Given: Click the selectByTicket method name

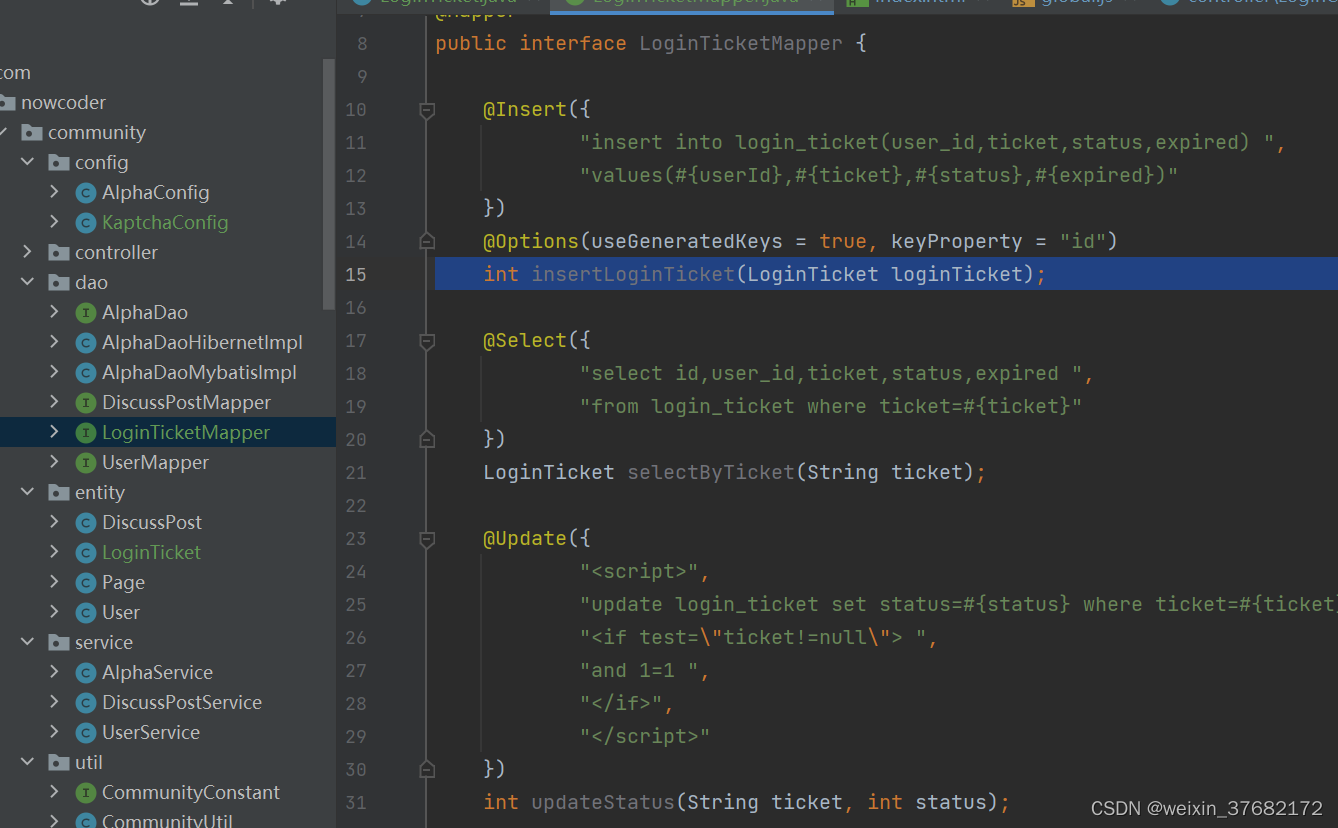Looking at the screenshot, I should tap(711, 472).
